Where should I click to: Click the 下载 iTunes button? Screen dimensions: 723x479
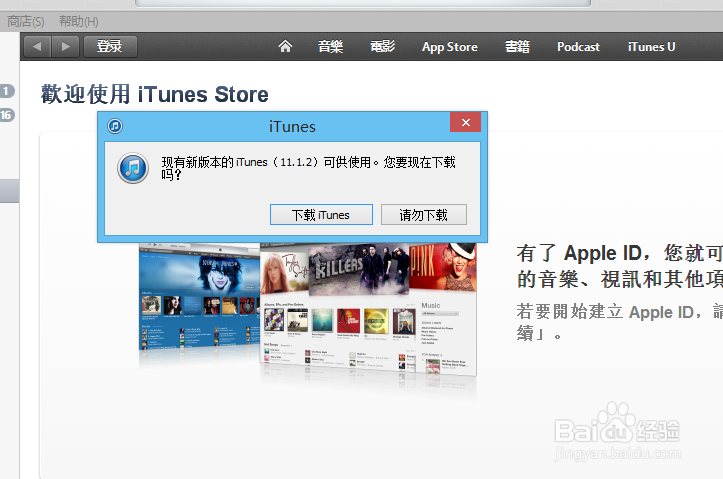pyautogui.click(x=321, y=215)
